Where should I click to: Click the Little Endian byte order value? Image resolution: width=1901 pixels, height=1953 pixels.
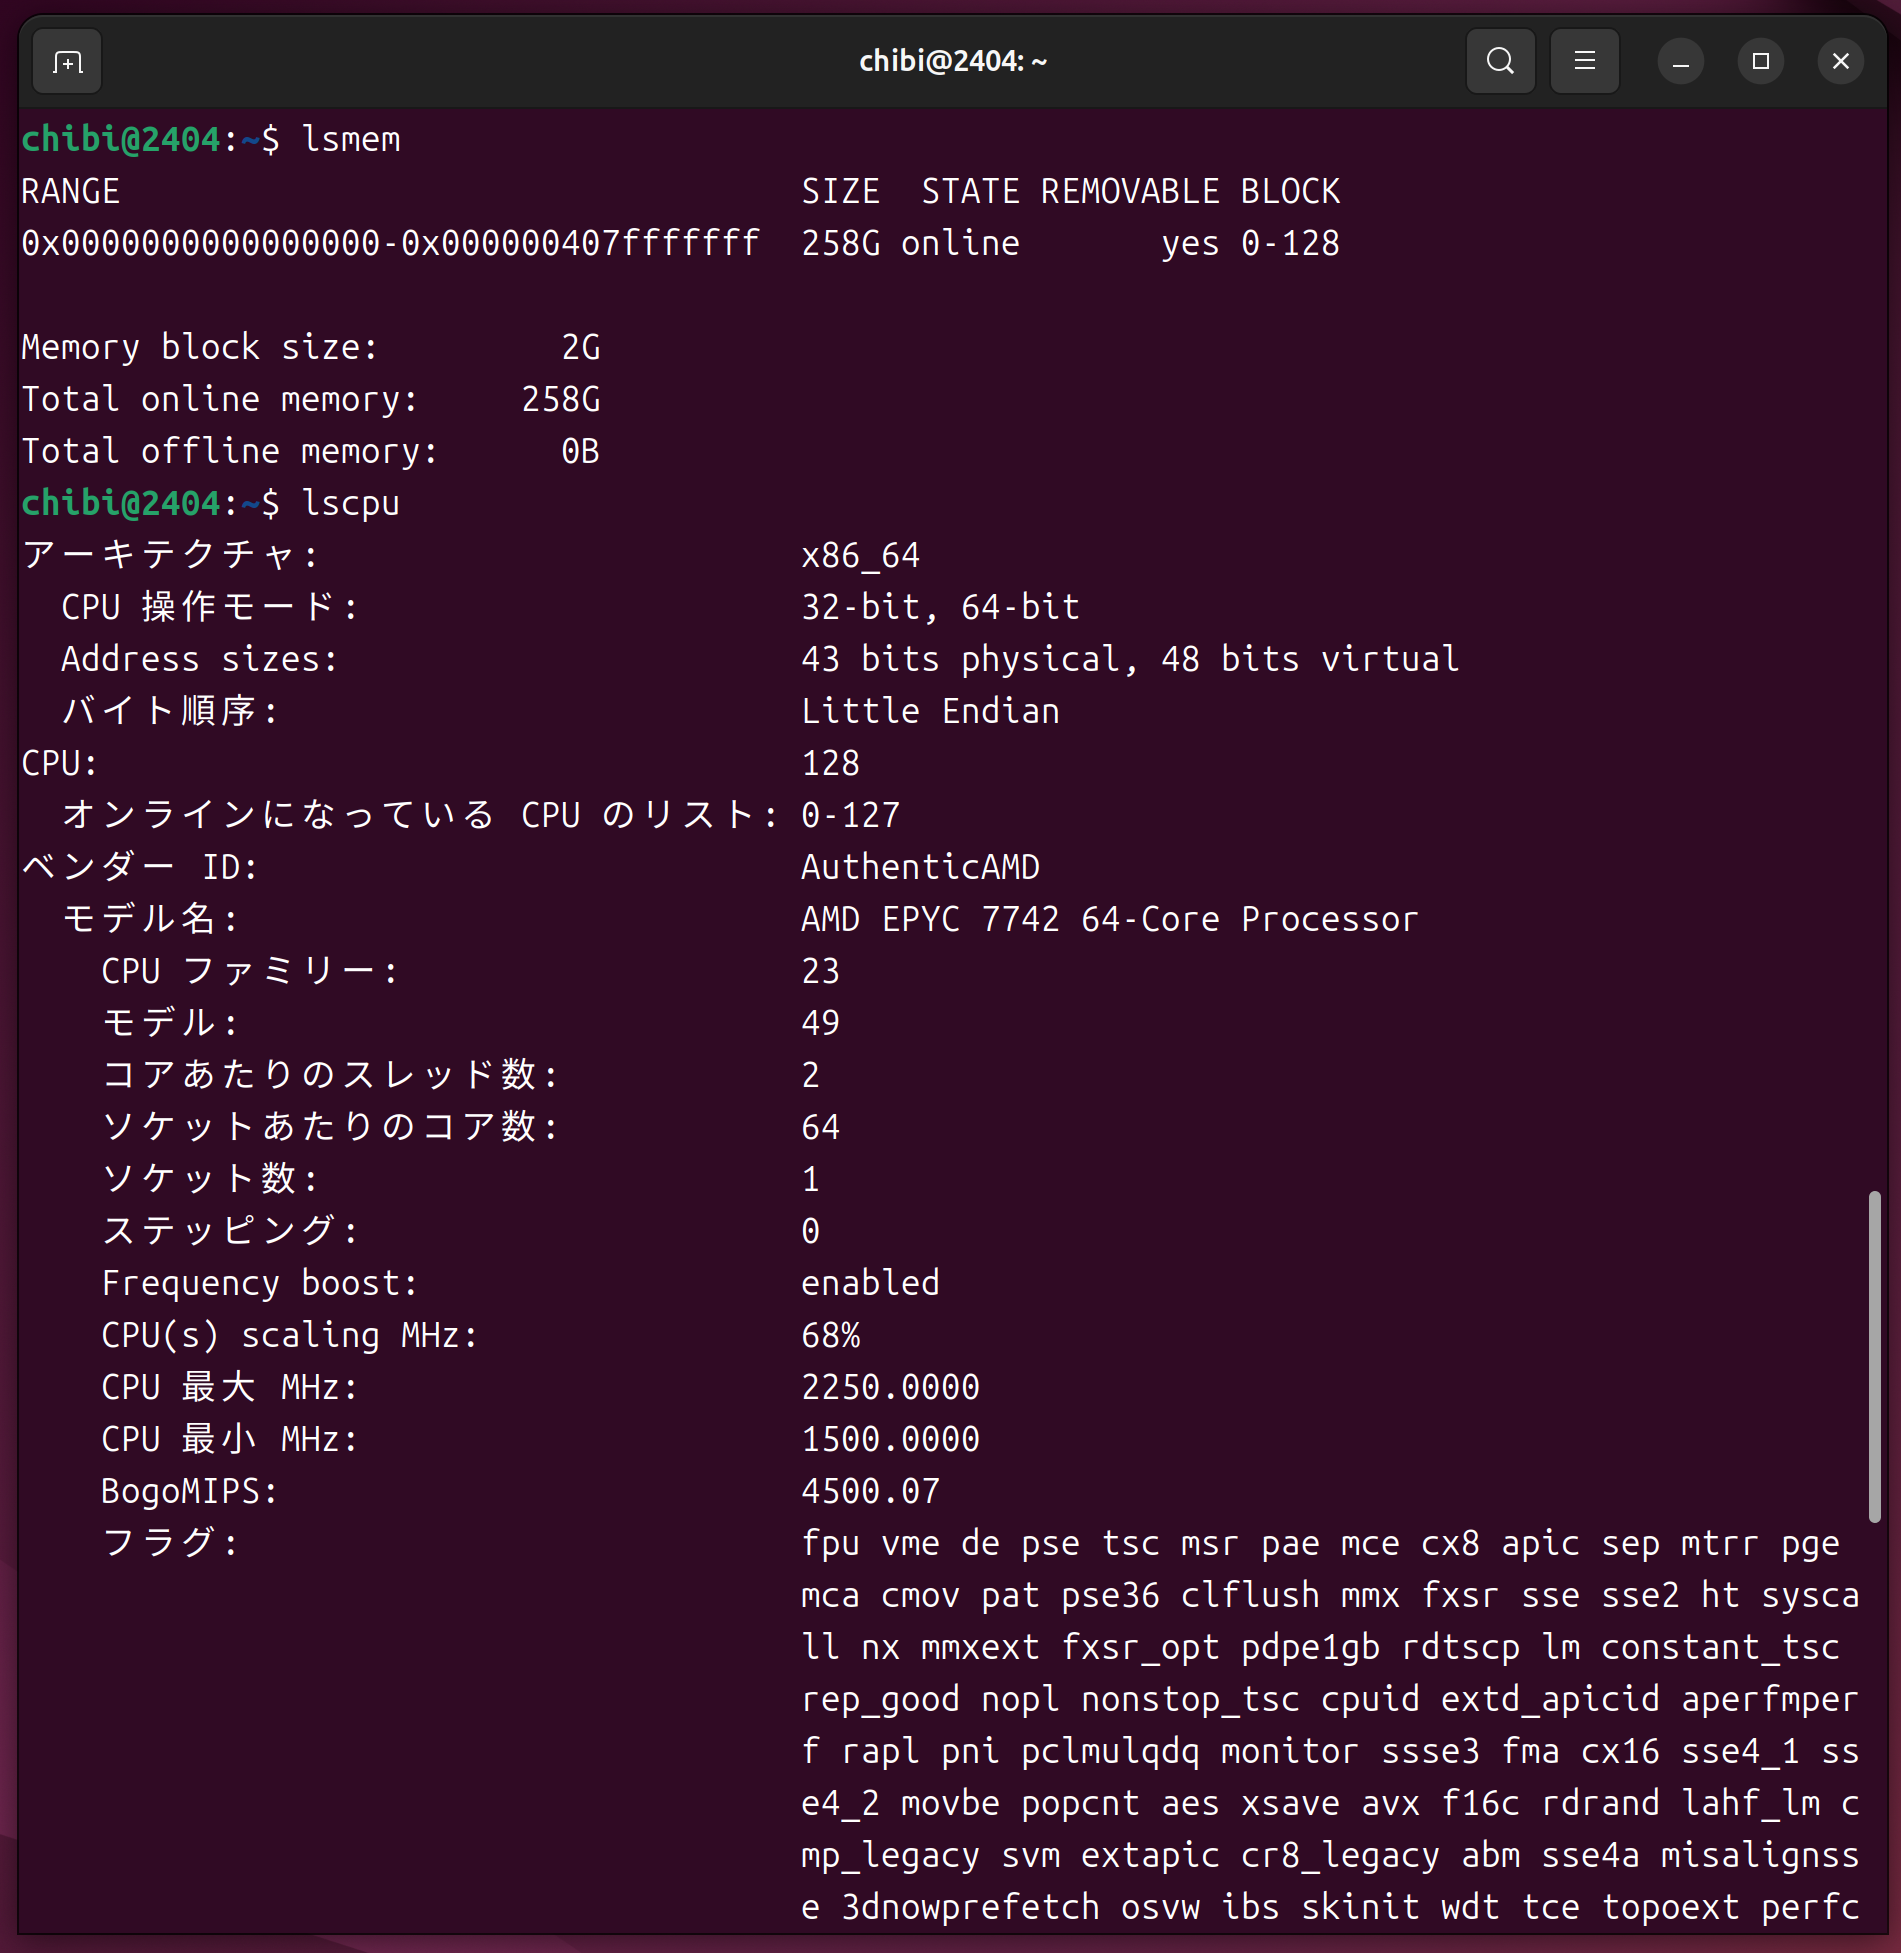click(930, 712)
